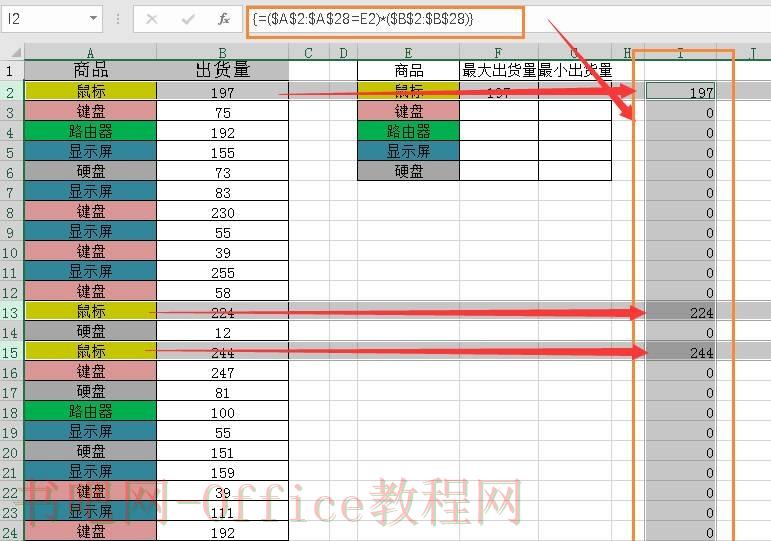
Task: Select cell A6 硬盘
Action: 90,172
